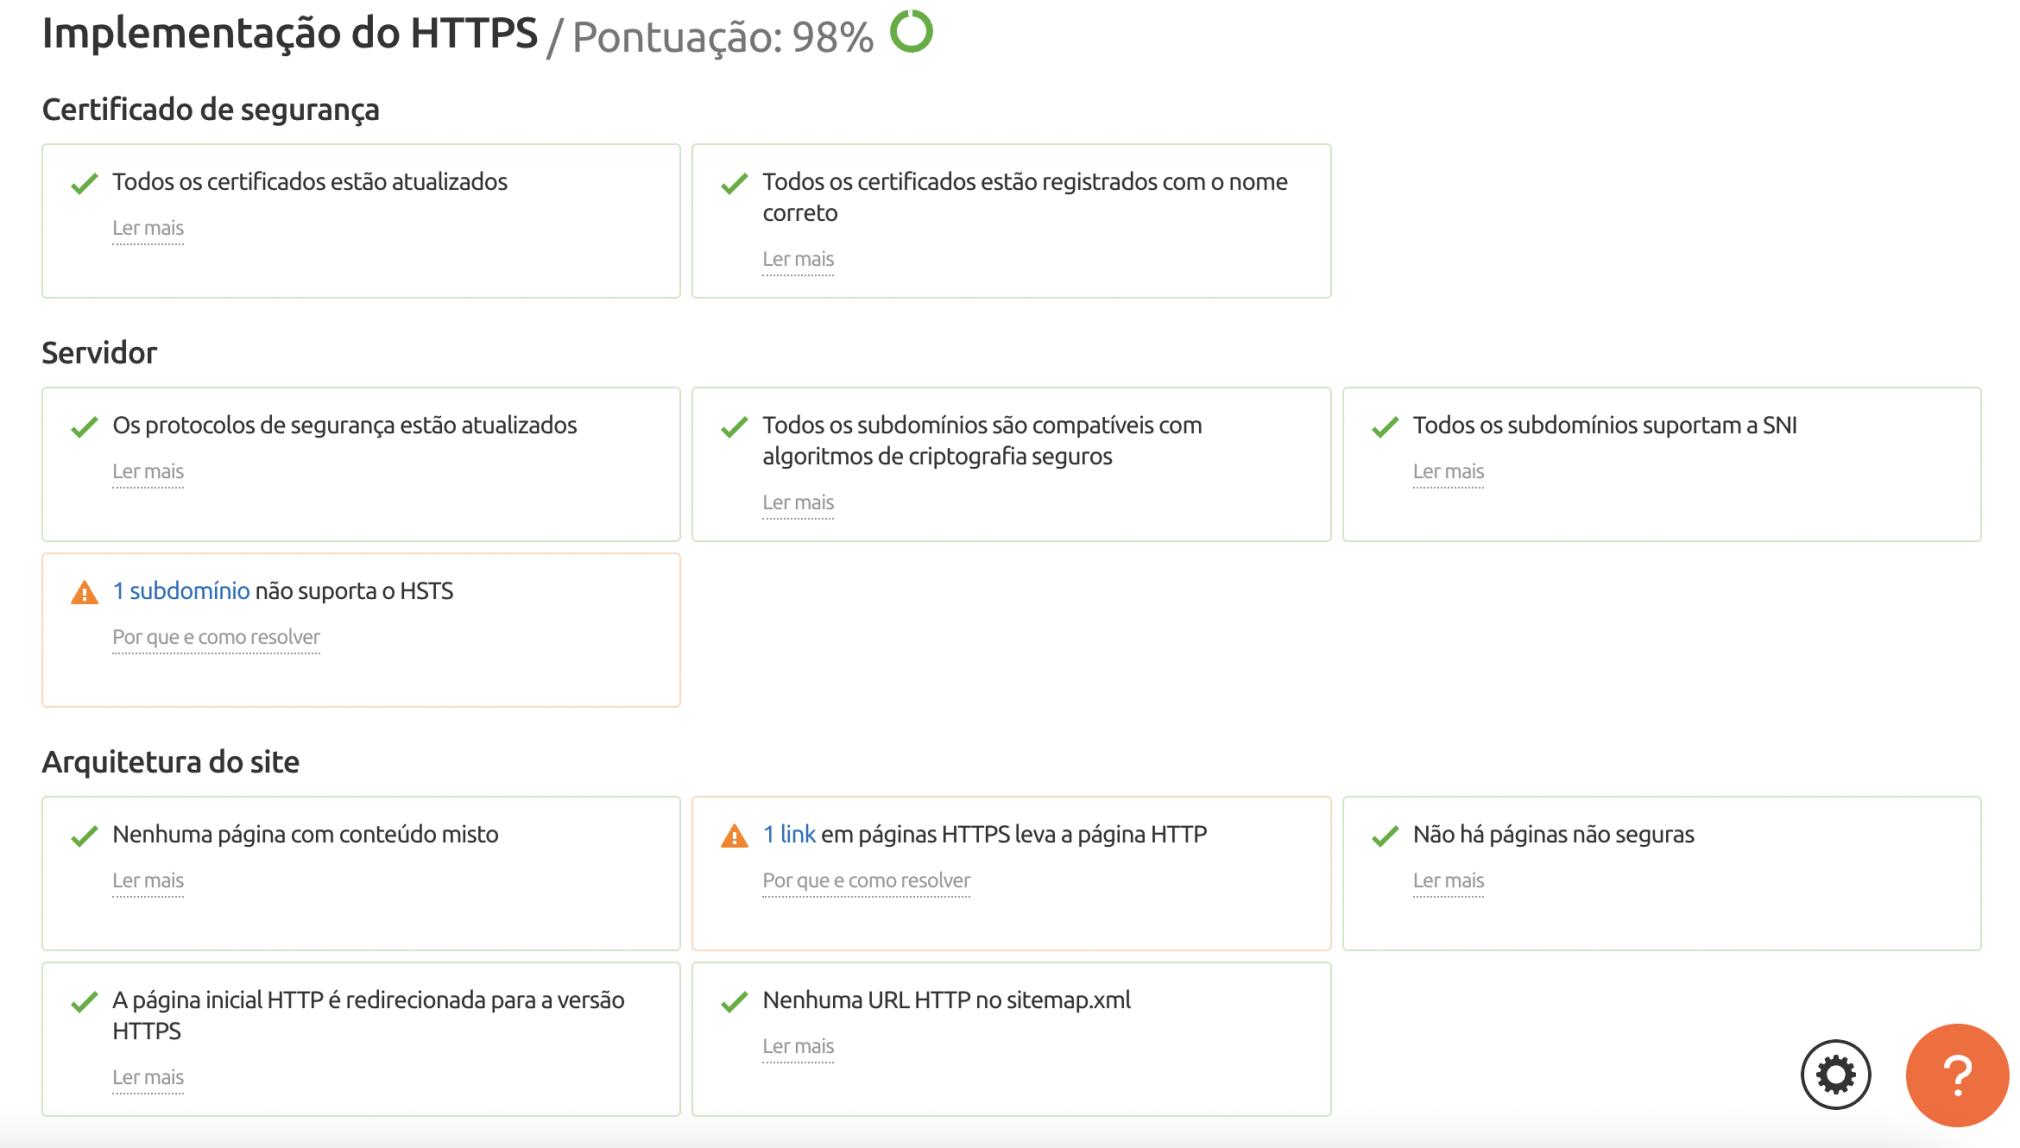Click checkmark by Nenhuma URL HTTP no sitemap.xml
The image size is (2020, 1148).
click(735, 1002)
